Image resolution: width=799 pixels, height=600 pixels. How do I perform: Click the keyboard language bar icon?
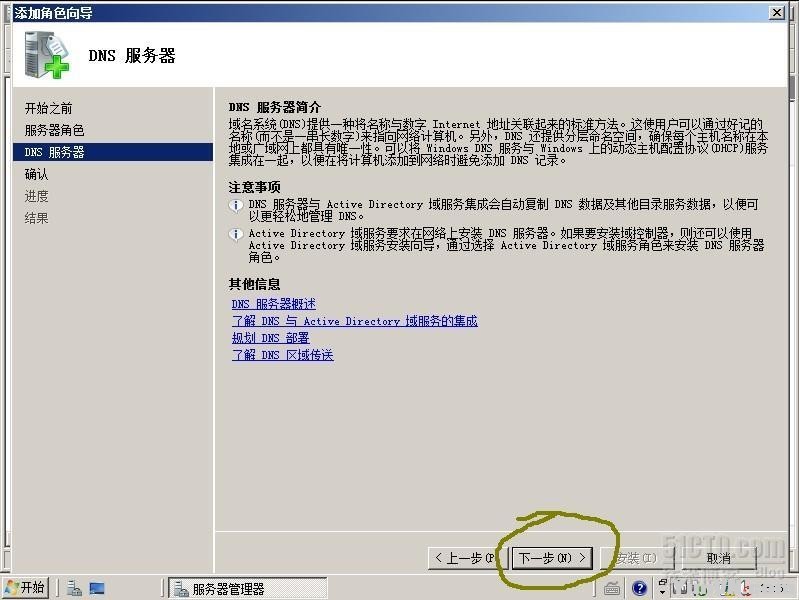pos(612,589)
